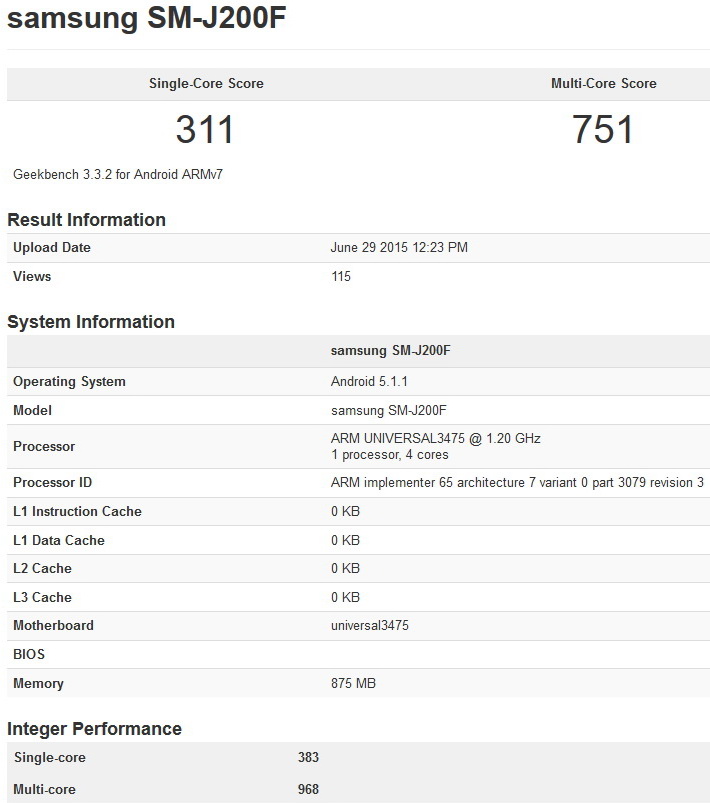
Task: Click the Upload Date value June 29 2015
Action: pos(399,248)
